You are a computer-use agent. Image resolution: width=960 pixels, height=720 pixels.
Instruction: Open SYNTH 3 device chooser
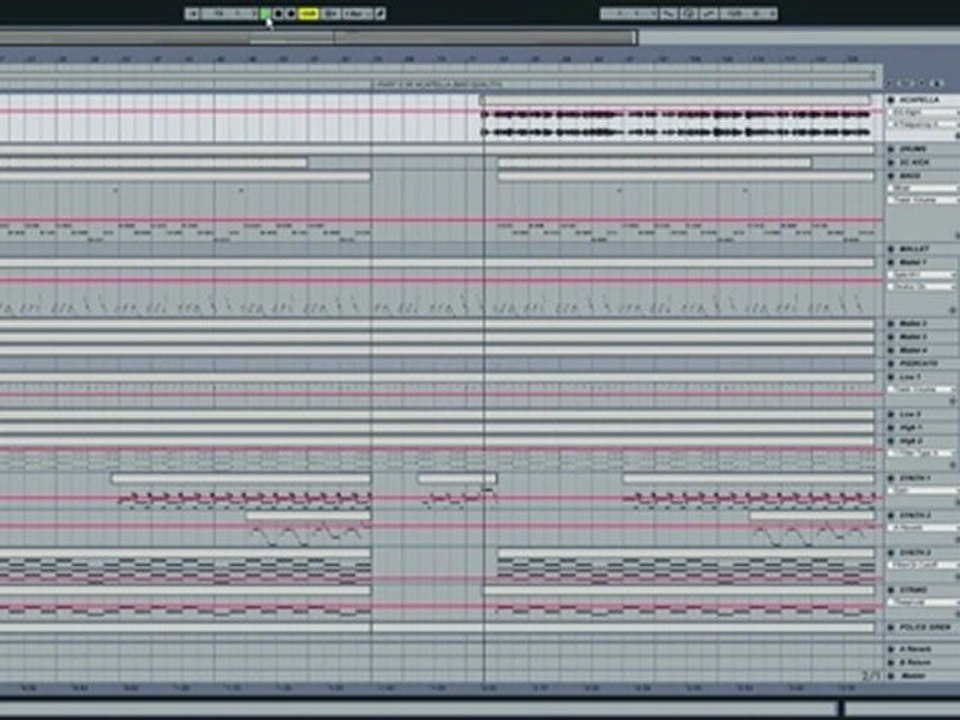tap(923, 565)
